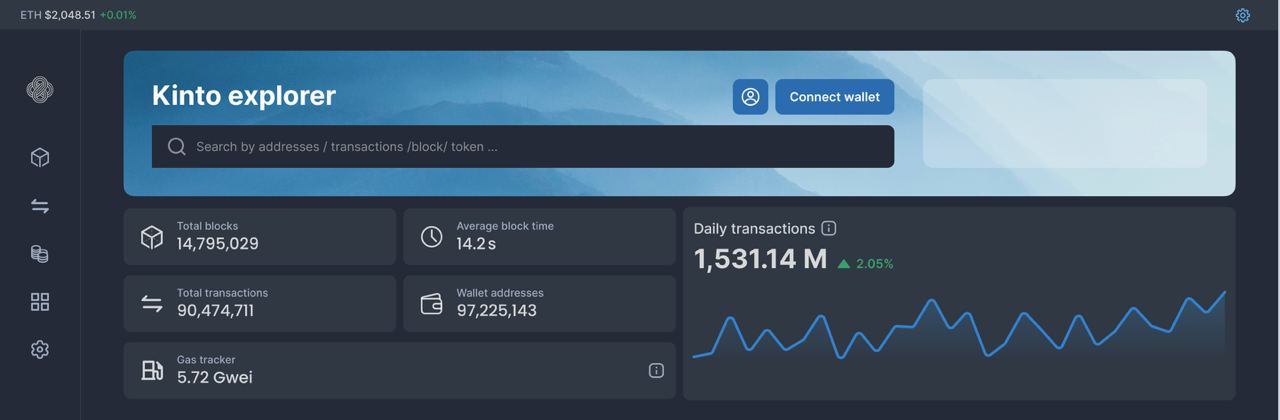Viewport: 1280px width, 420px height.
Task: Click the Kinto logo in sidebar
Action: coord(40,90)
